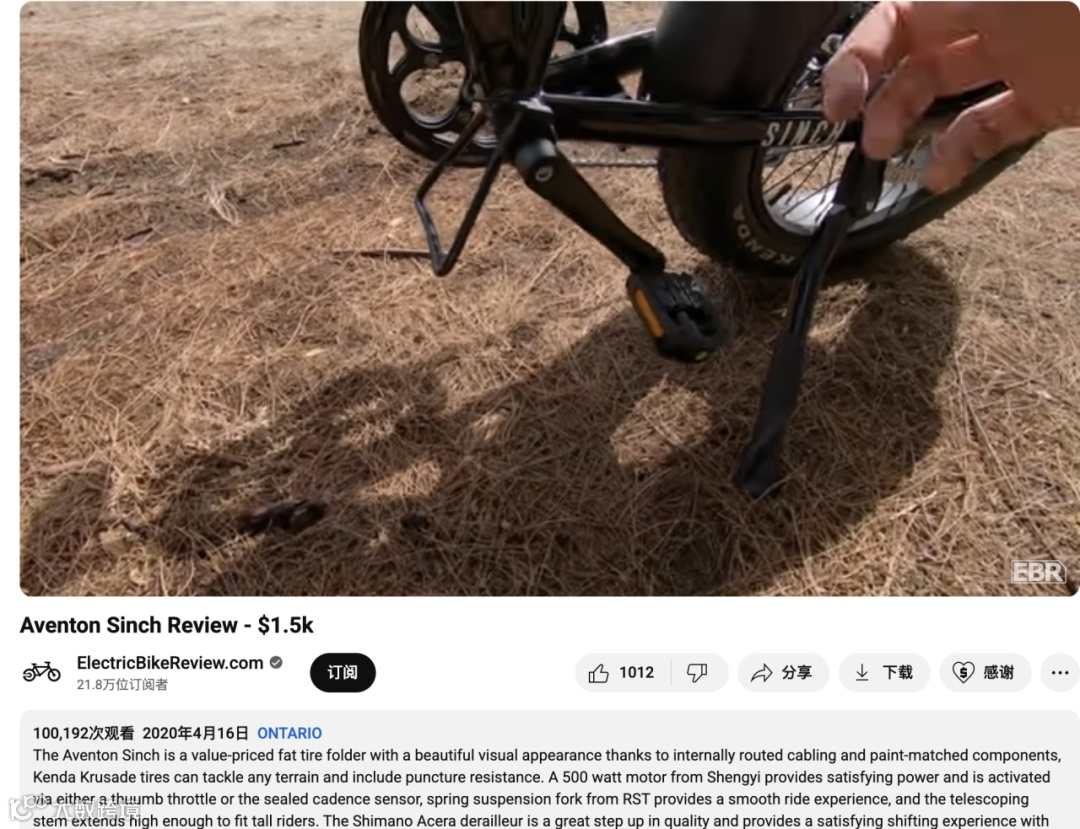The width and height of the screenshot is (1080, 829).
Task: Click the ONTARIO location link
Action: (x=289, y=733)
